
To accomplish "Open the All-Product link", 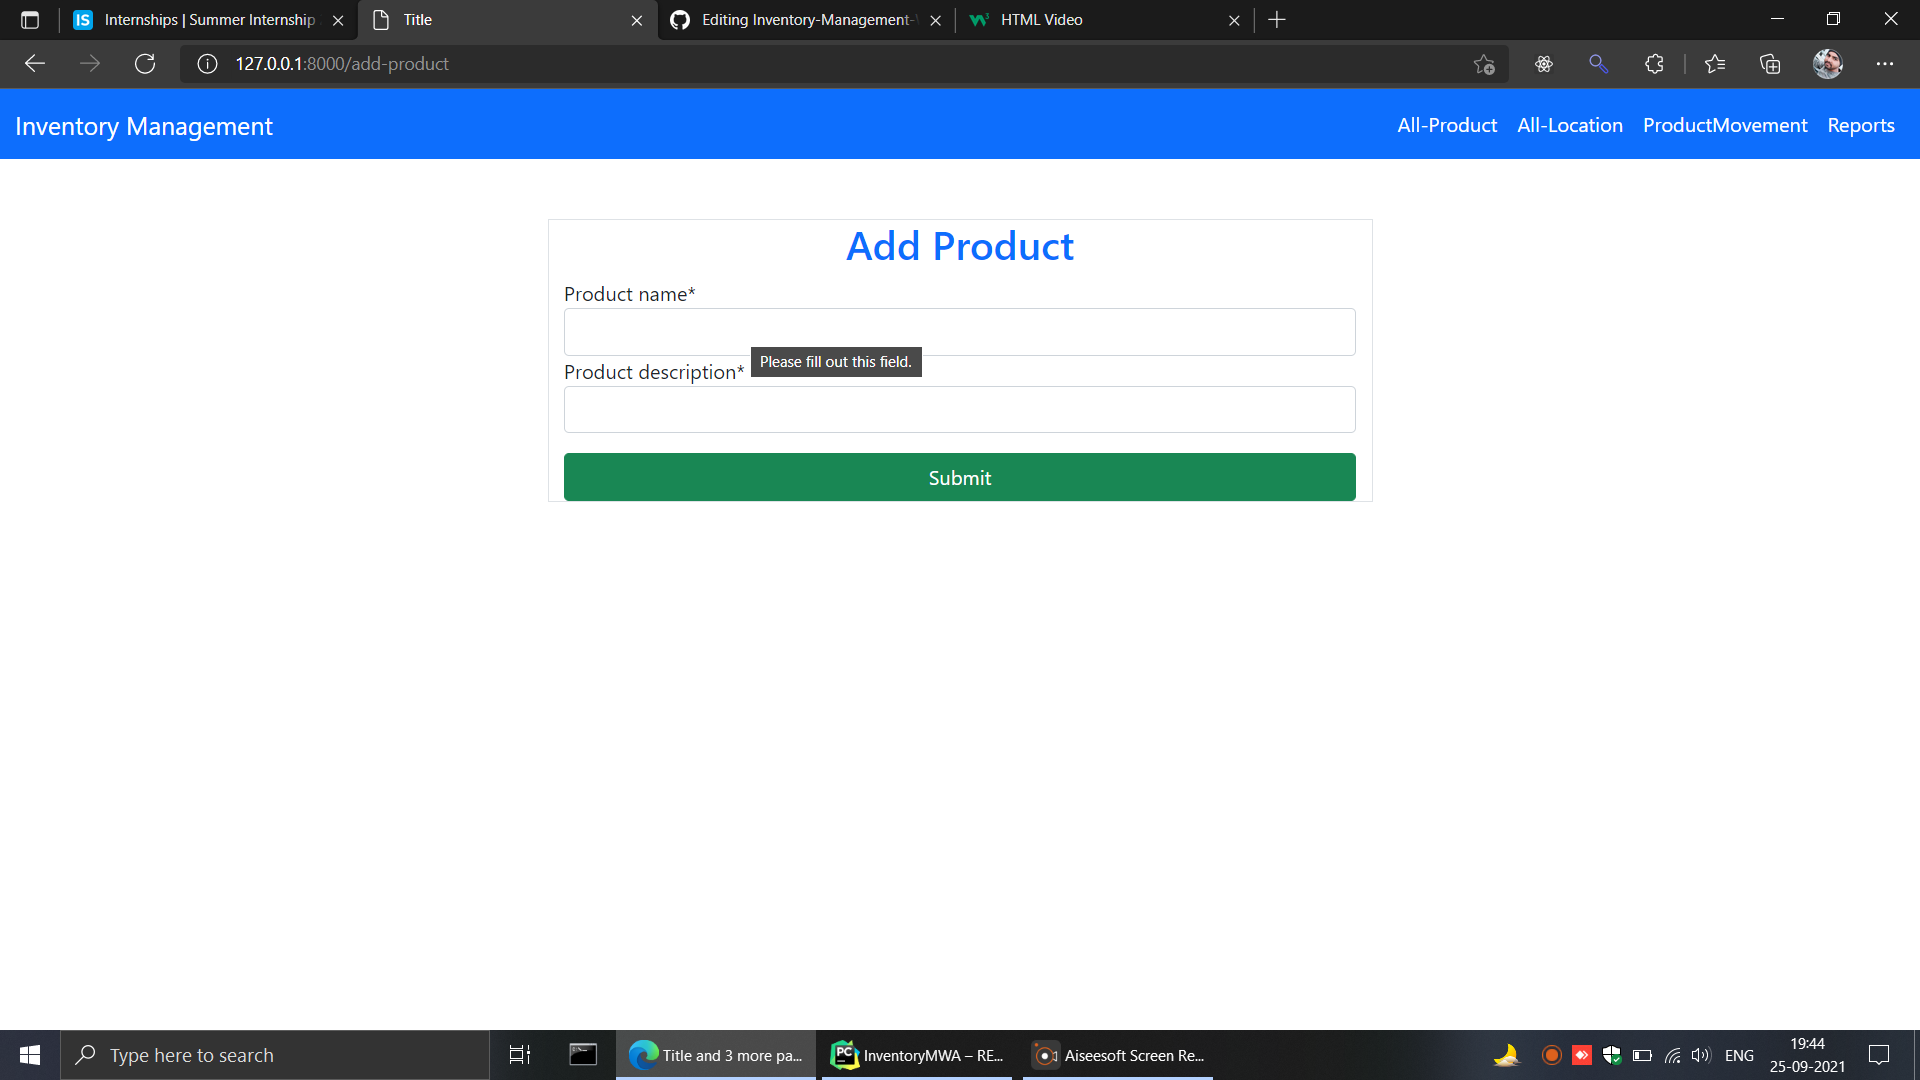I will pos(1447,125).
